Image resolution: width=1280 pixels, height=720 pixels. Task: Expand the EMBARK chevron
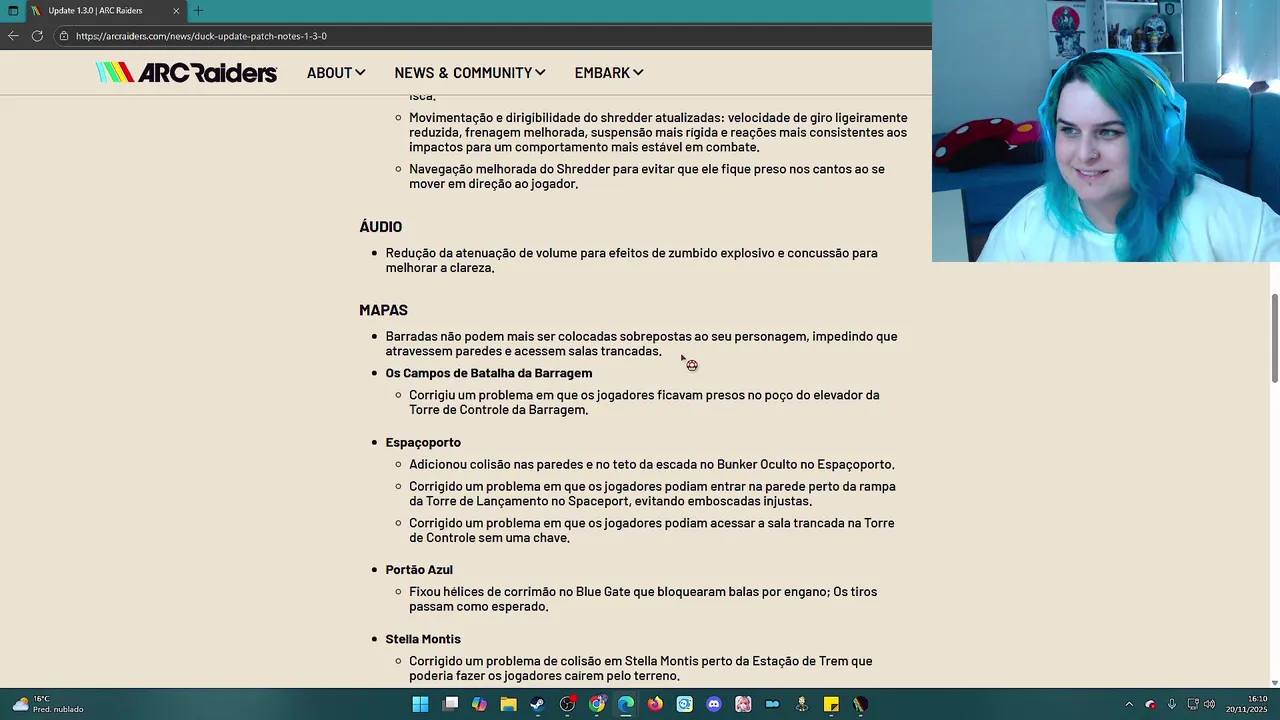[638, 73]
